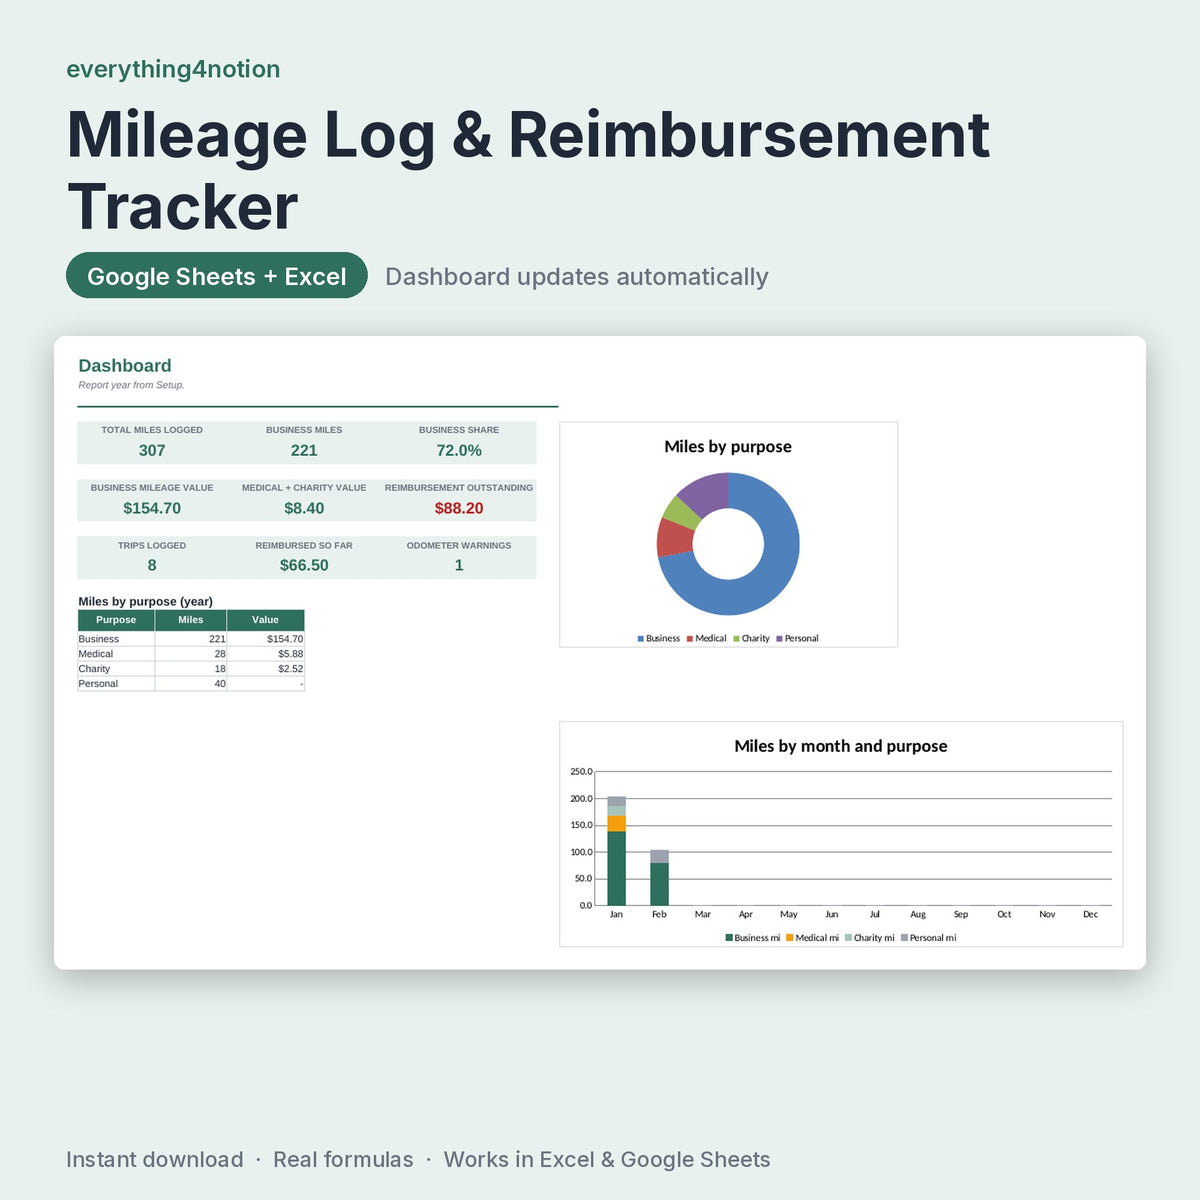Image resolution: width=1200 pixels, height=1200 pixels.
Task: Click the red Medical donut segment
Action: click(675, 538)
